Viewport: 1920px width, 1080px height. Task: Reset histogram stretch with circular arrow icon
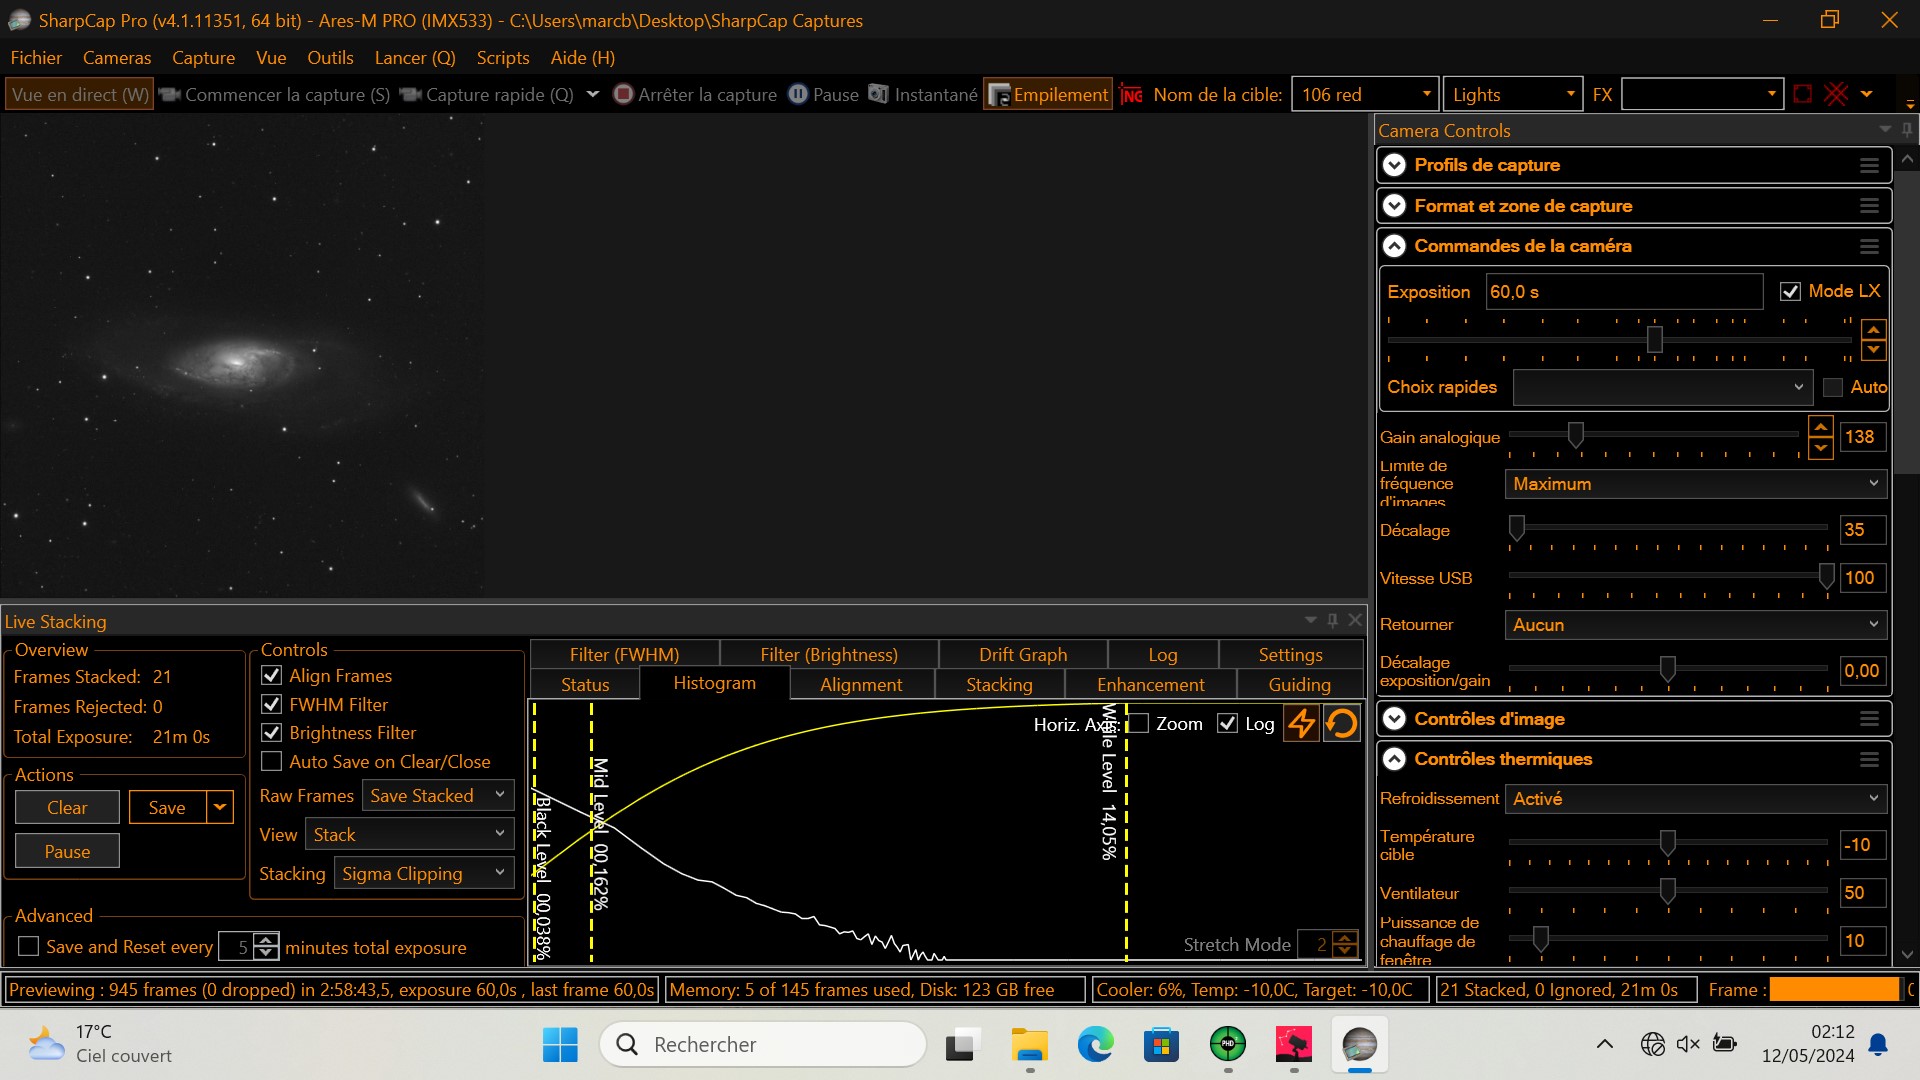pos(1341,723)
